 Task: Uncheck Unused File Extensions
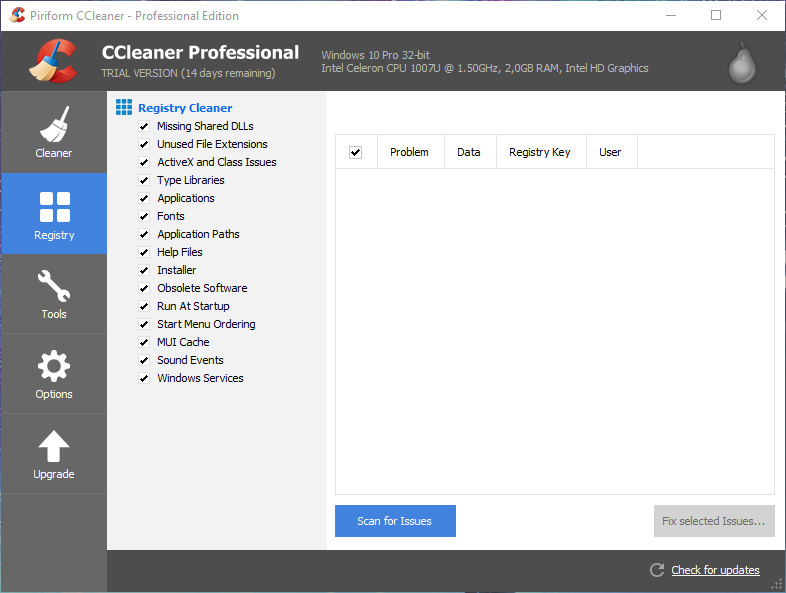tap(144, 144)
